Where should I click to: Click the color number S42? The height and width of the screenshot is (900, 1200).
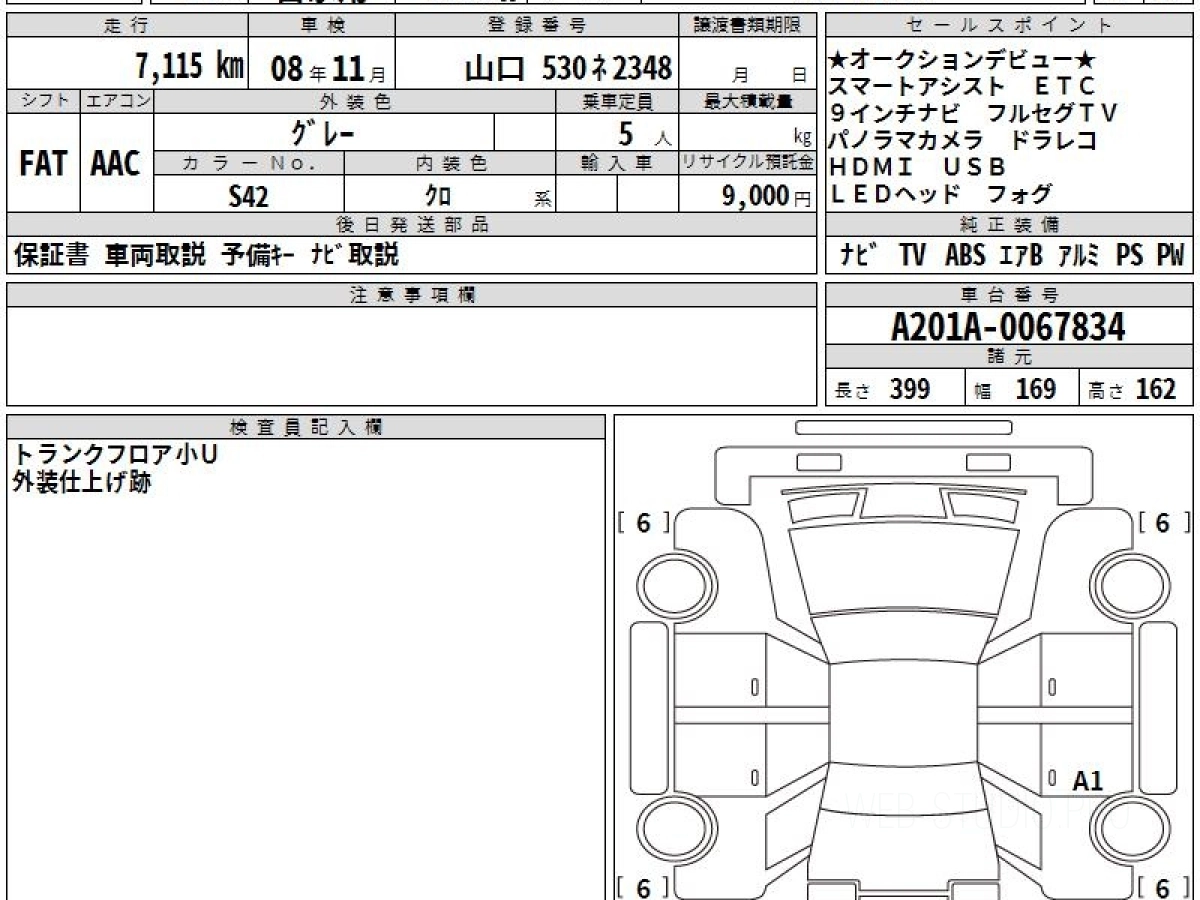tap(249, 196)
